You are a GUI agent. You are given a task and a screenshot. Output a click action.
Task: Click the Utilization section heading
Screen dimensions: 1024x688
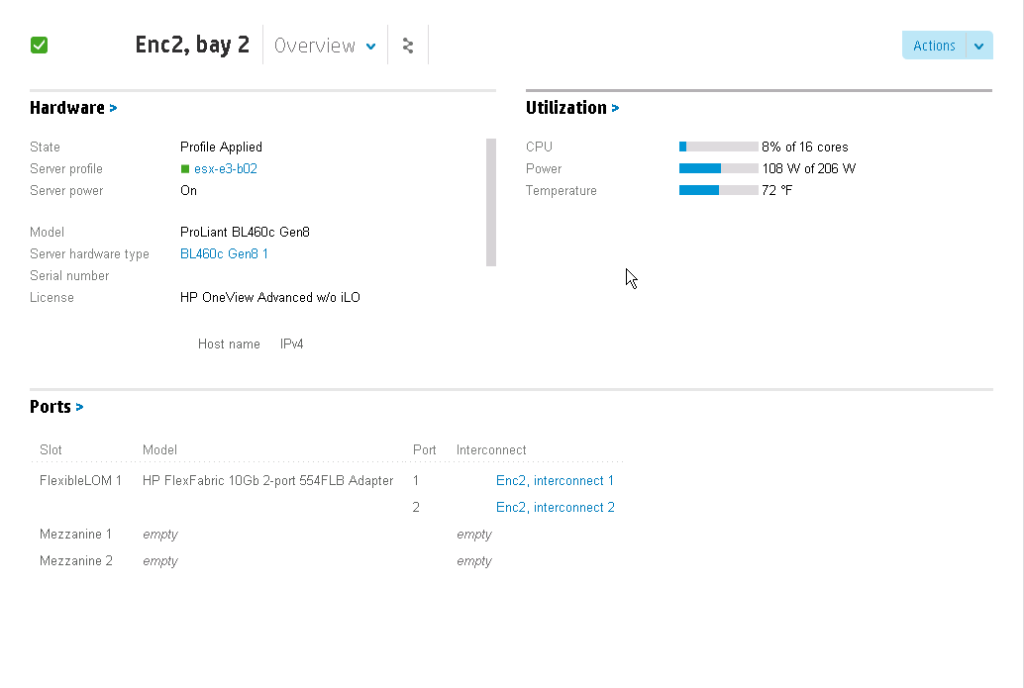[566, 108]
